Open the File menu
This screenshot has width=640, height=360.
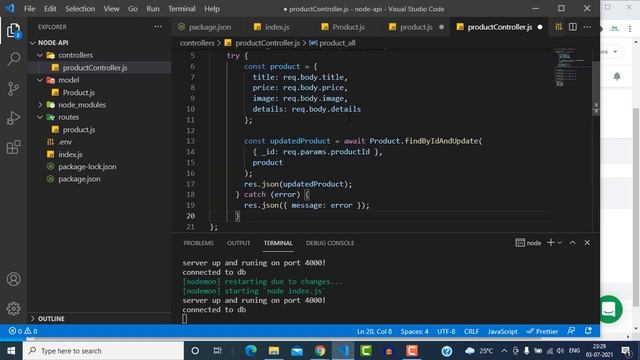(29, 9)
